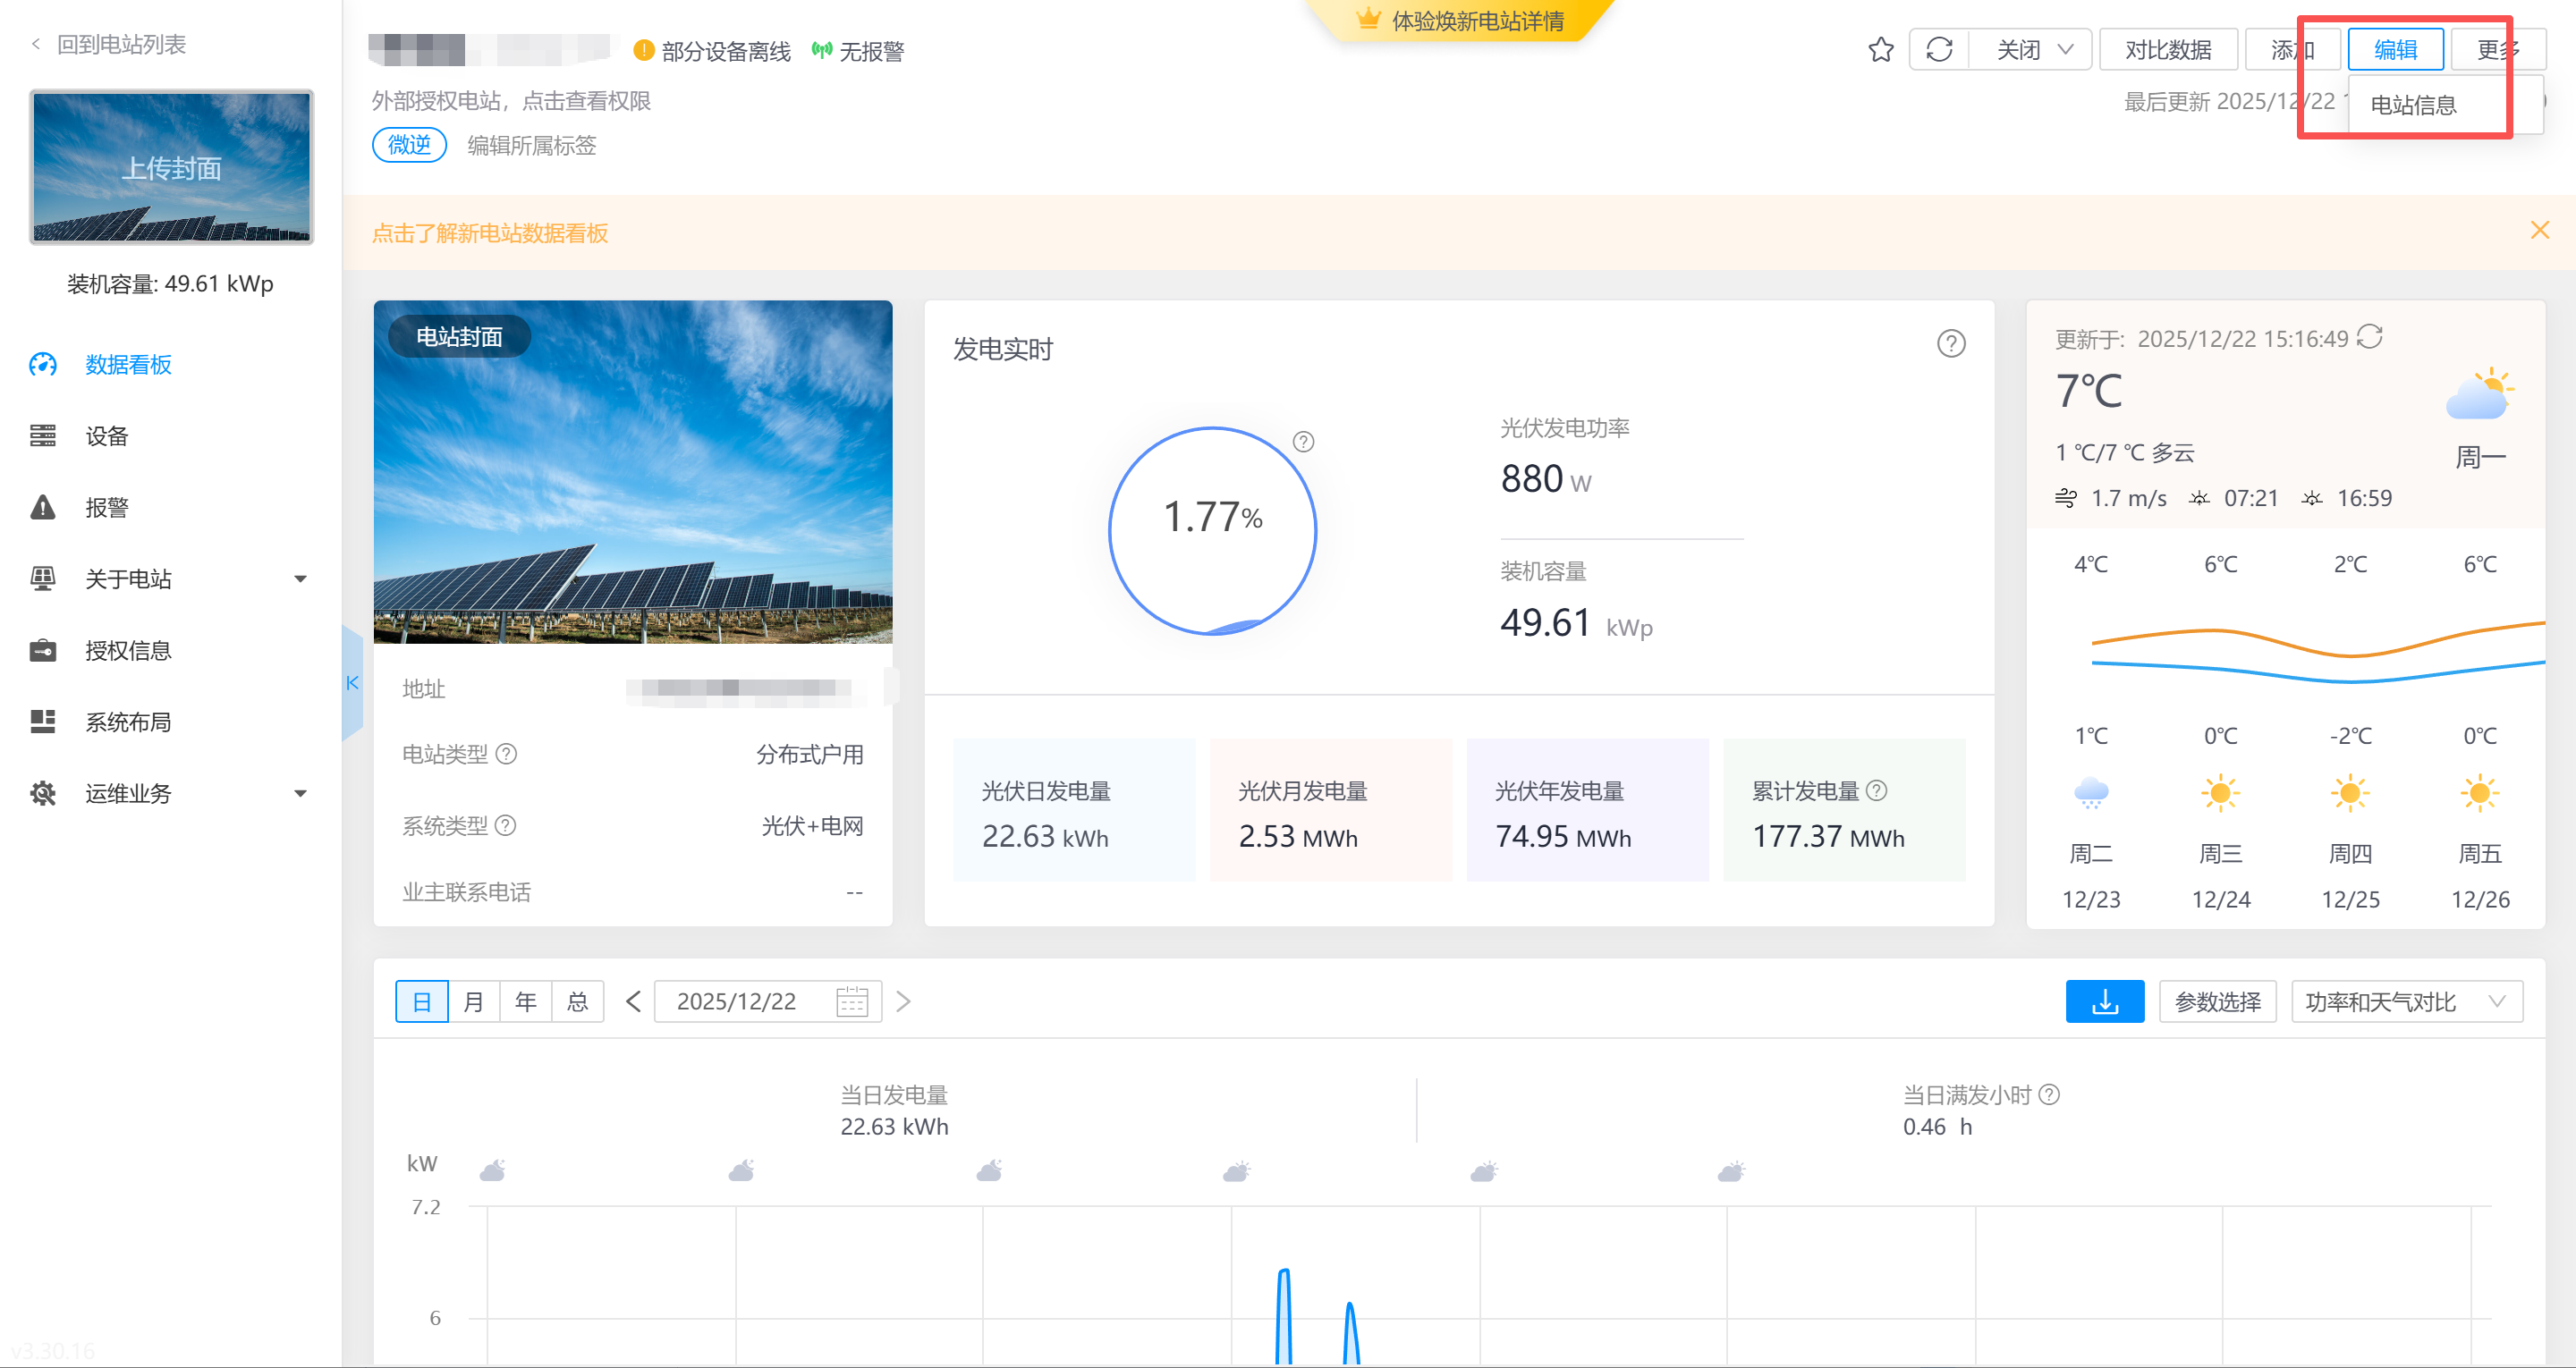This screenshot has height=1368, width=2576.
Task: Open the 功率和天气对比 dropdown
Action: (2405, 1001)
